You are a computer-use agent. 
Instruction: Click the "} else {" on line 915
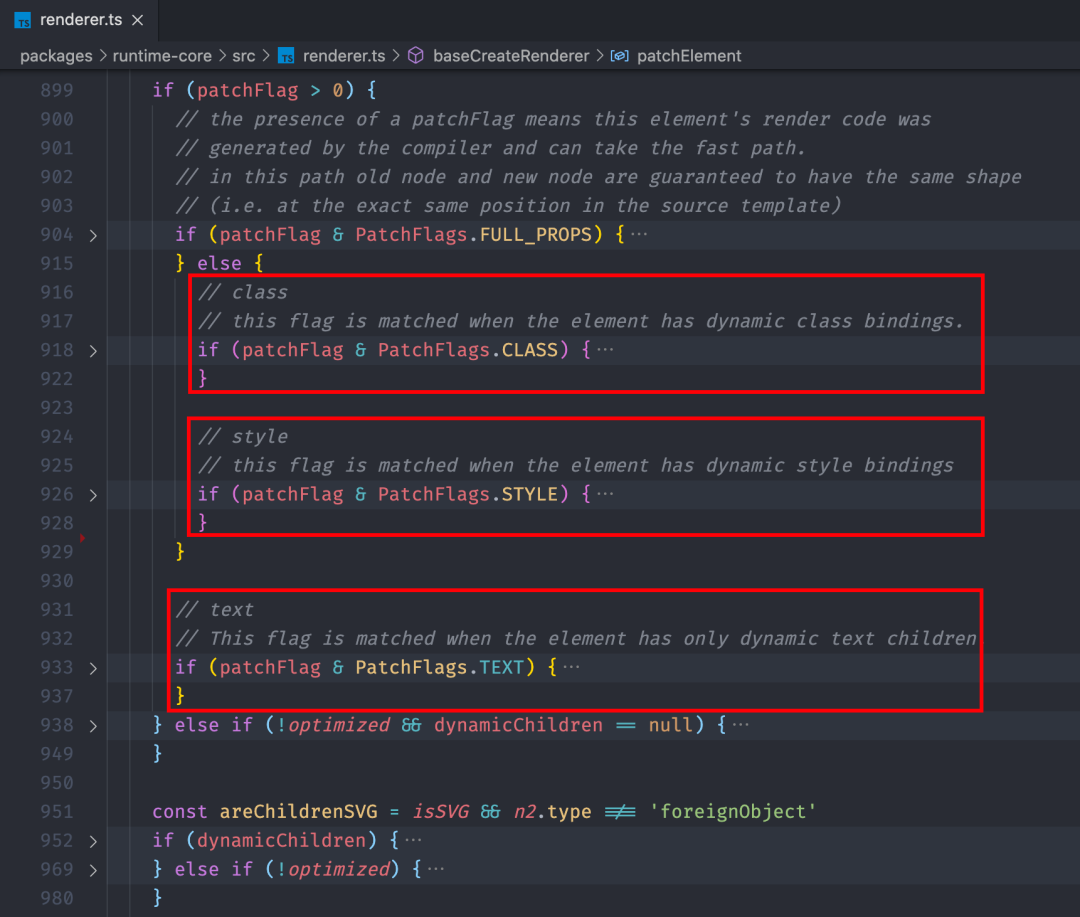click(x=220, y=263)
